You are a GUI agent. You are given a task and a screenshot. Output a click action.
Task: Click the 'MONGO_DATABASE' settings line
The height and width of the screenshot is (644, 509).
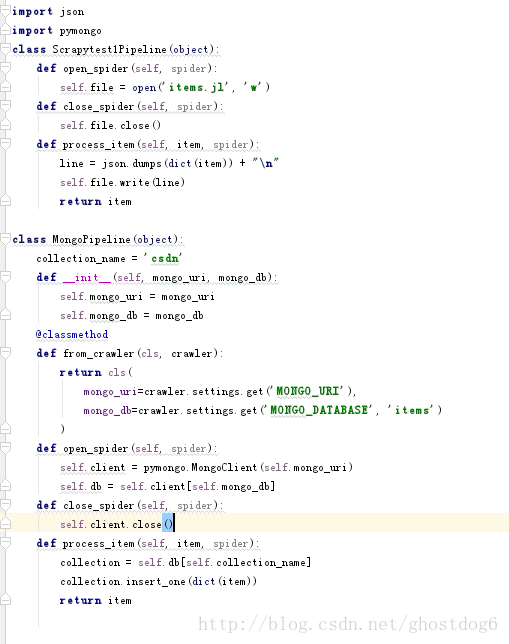click(x=263, y=410)
